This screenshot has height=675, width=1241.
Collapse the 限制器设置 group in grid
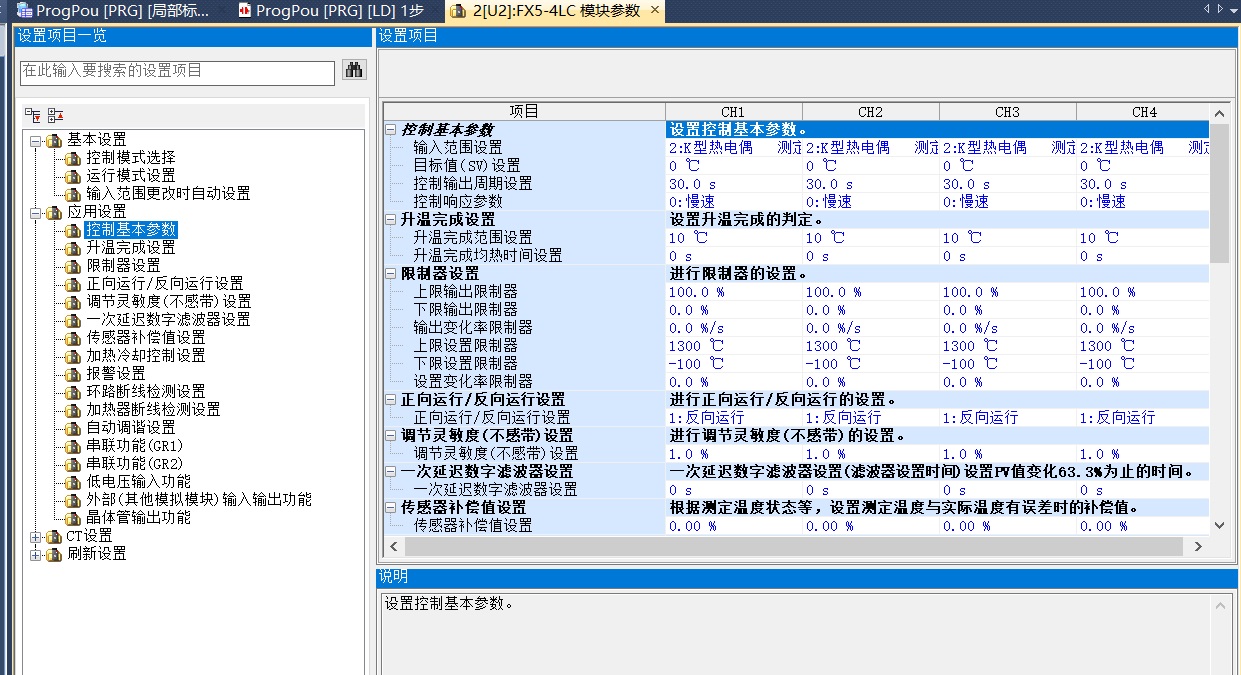pyautogui.click(x=391, y=274)
